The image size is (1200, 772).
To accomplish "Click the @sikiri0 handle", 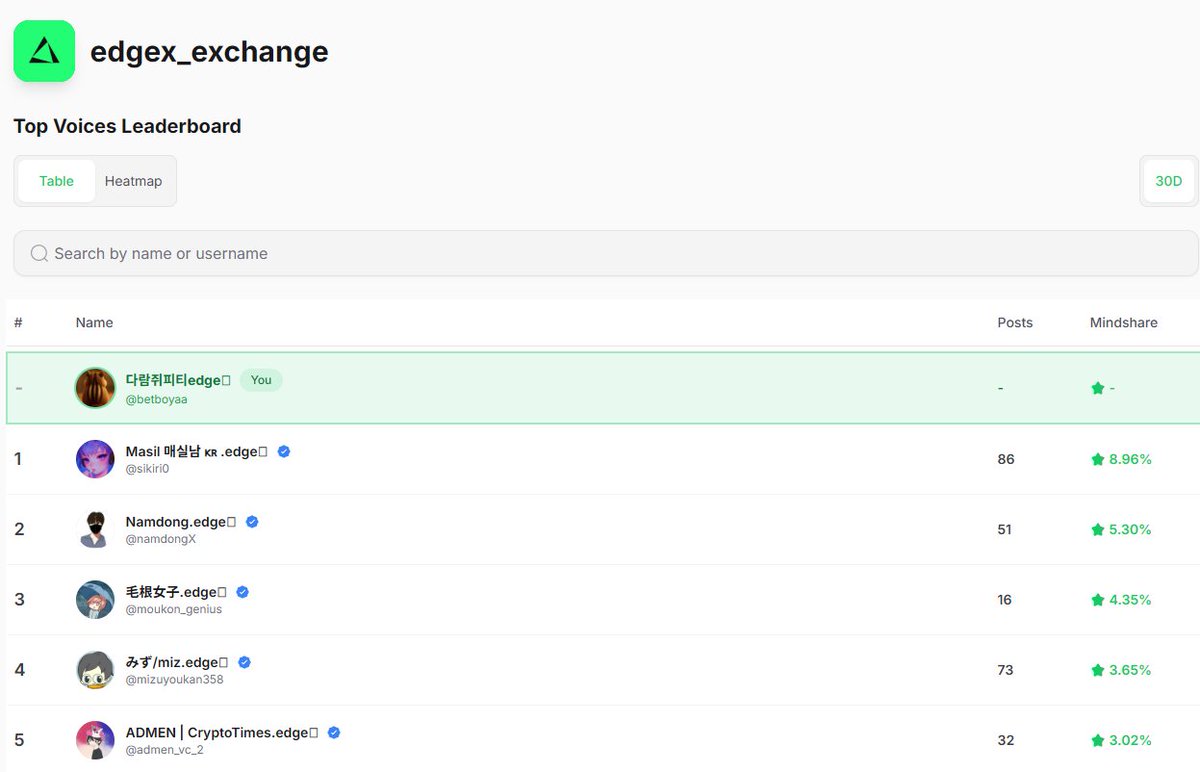I will coord(148,469).
